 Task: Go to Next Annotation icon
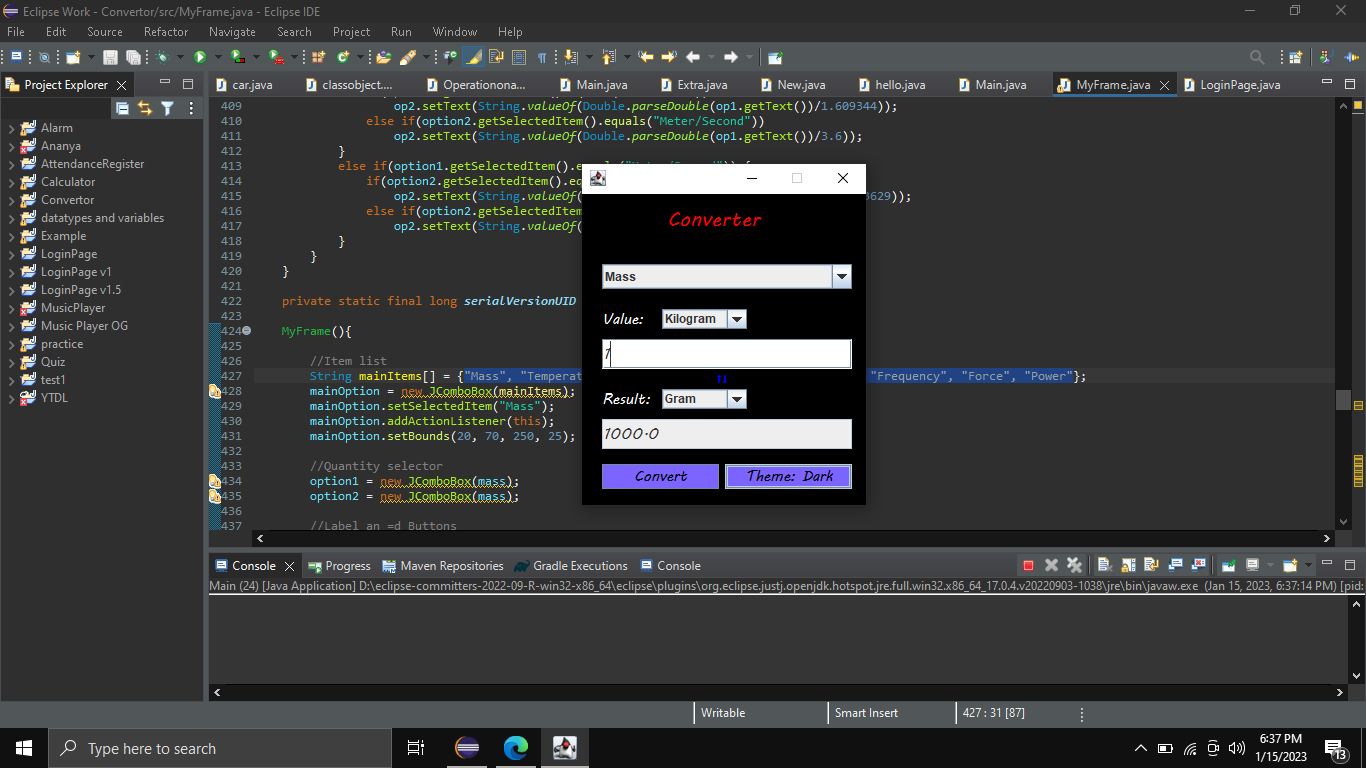pyautogui.click(x=569, y=57)
